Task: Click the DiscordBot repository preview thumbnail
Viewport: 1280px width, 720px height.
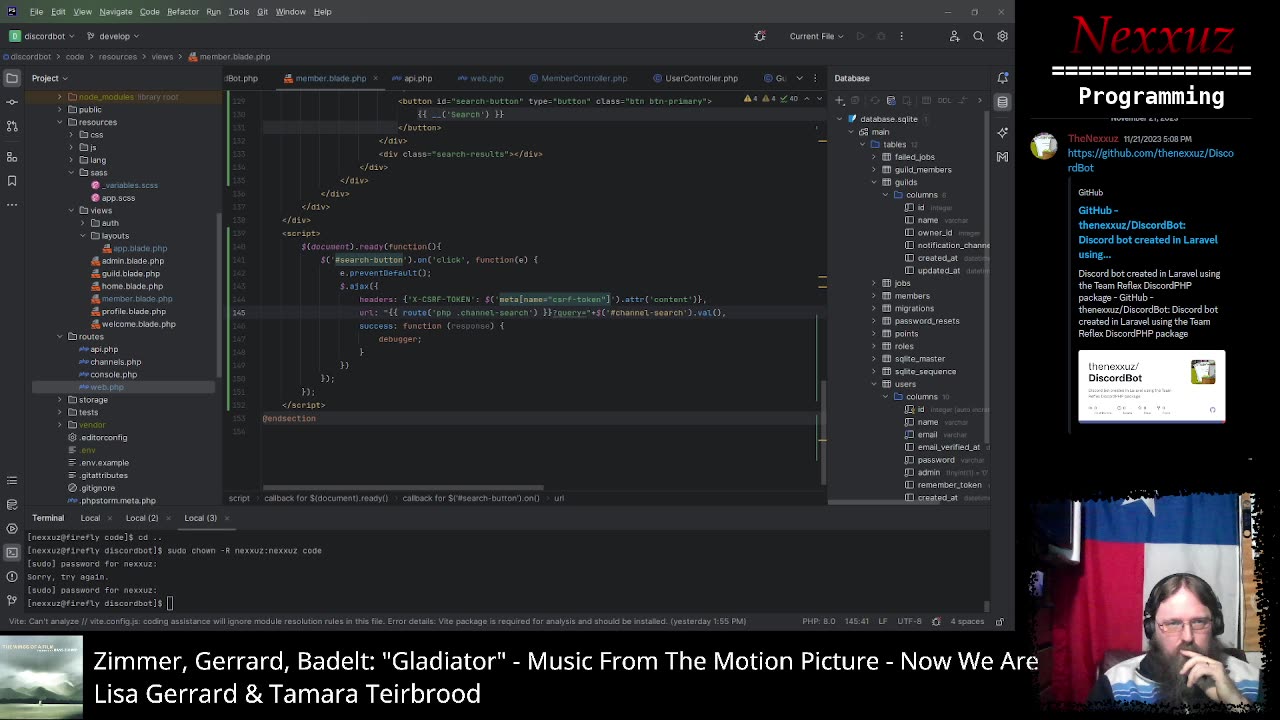Action: (1151, 387)
